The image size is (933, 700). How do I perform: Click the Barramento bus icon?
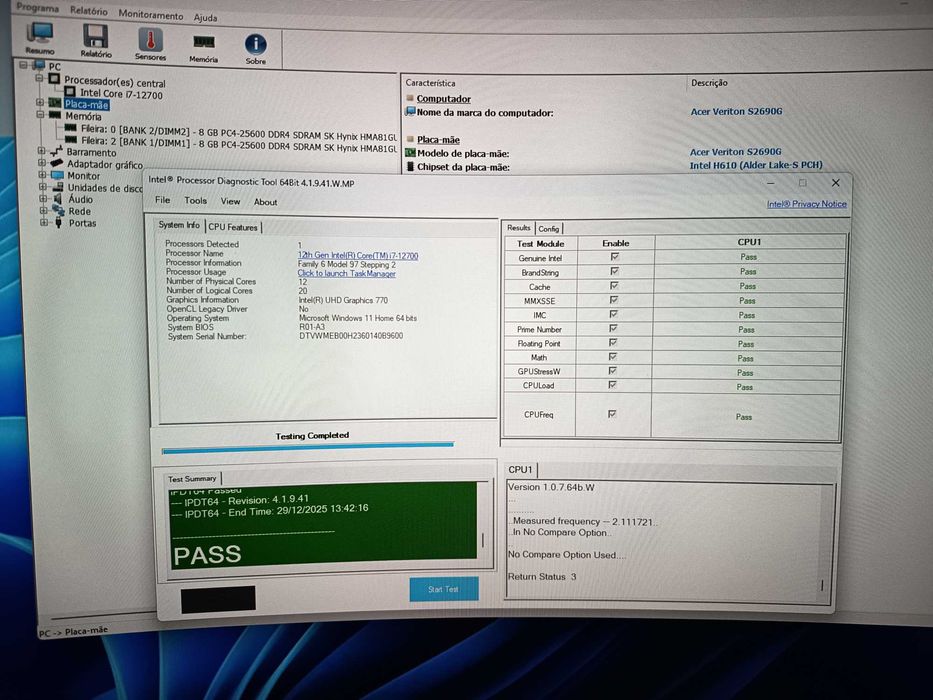[x=57, y=151]
